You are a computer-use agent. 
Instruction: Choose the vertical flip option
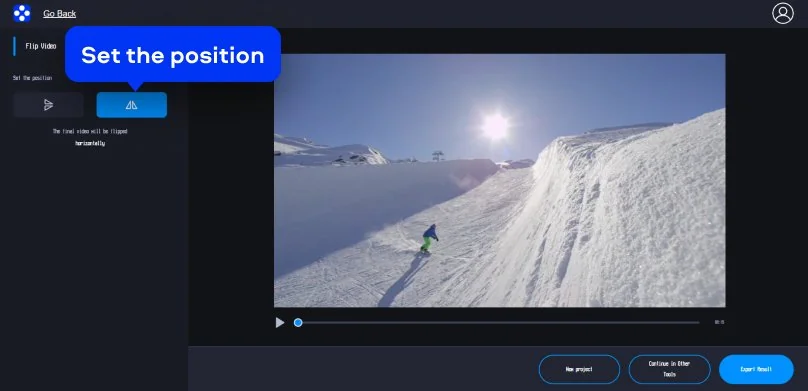click(x=48, y=105)
